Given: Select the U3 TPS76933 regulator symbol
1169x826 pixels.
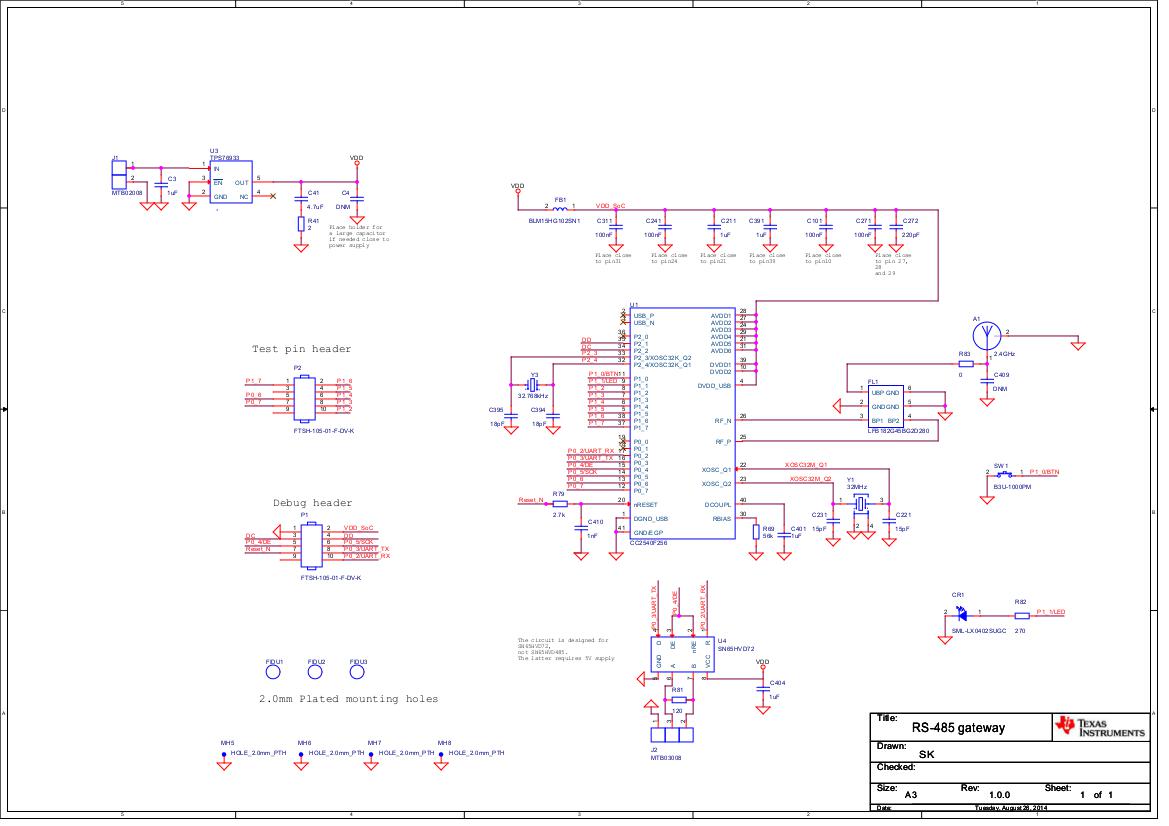Looking at the screenshot, I should (233, 183).
